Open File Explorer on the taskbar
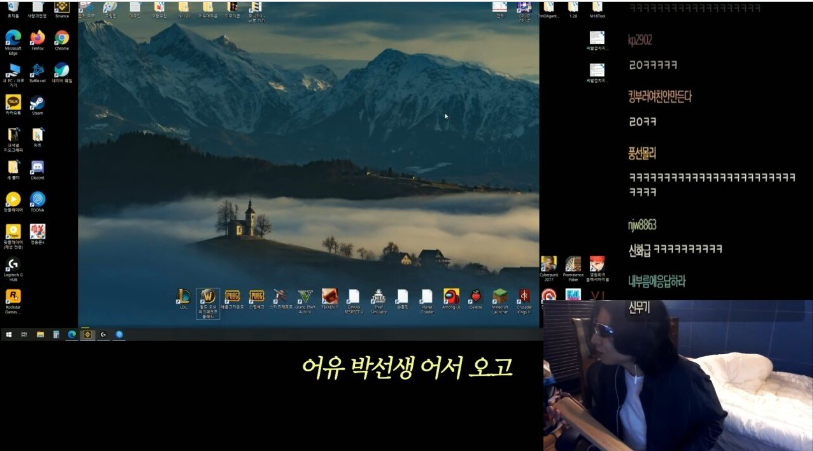This screenshot has width=813, height=451. coord(40,335)
